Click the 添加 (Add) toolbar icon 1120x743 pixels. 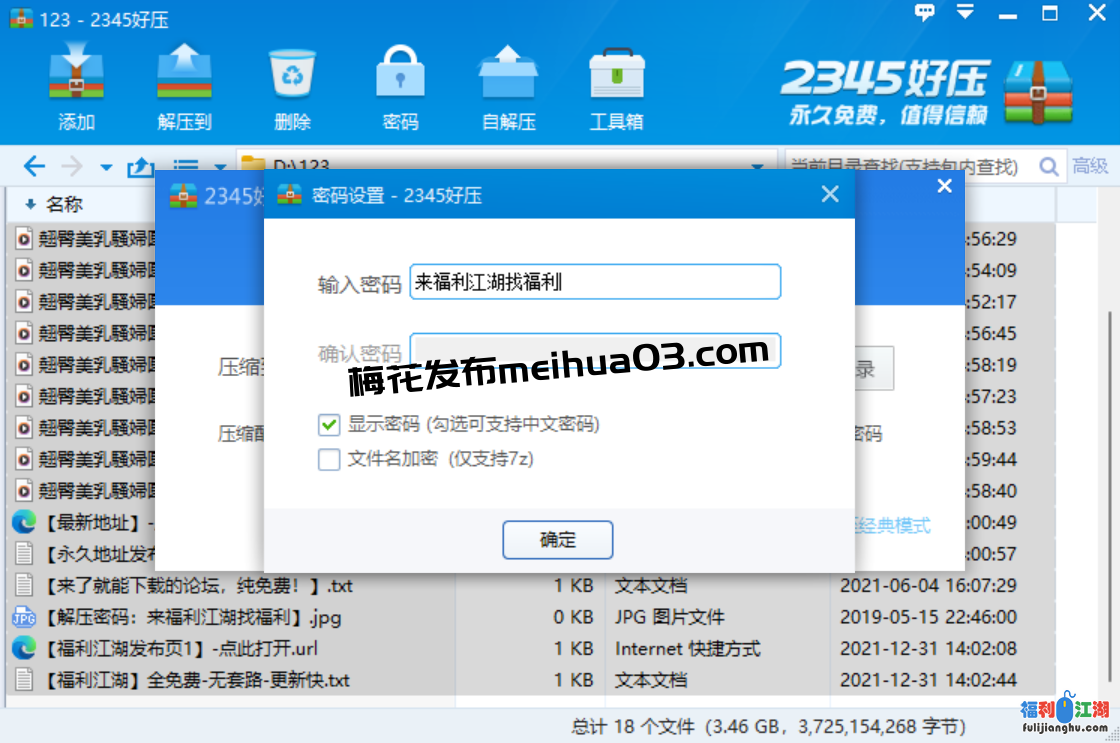(76, 86)
